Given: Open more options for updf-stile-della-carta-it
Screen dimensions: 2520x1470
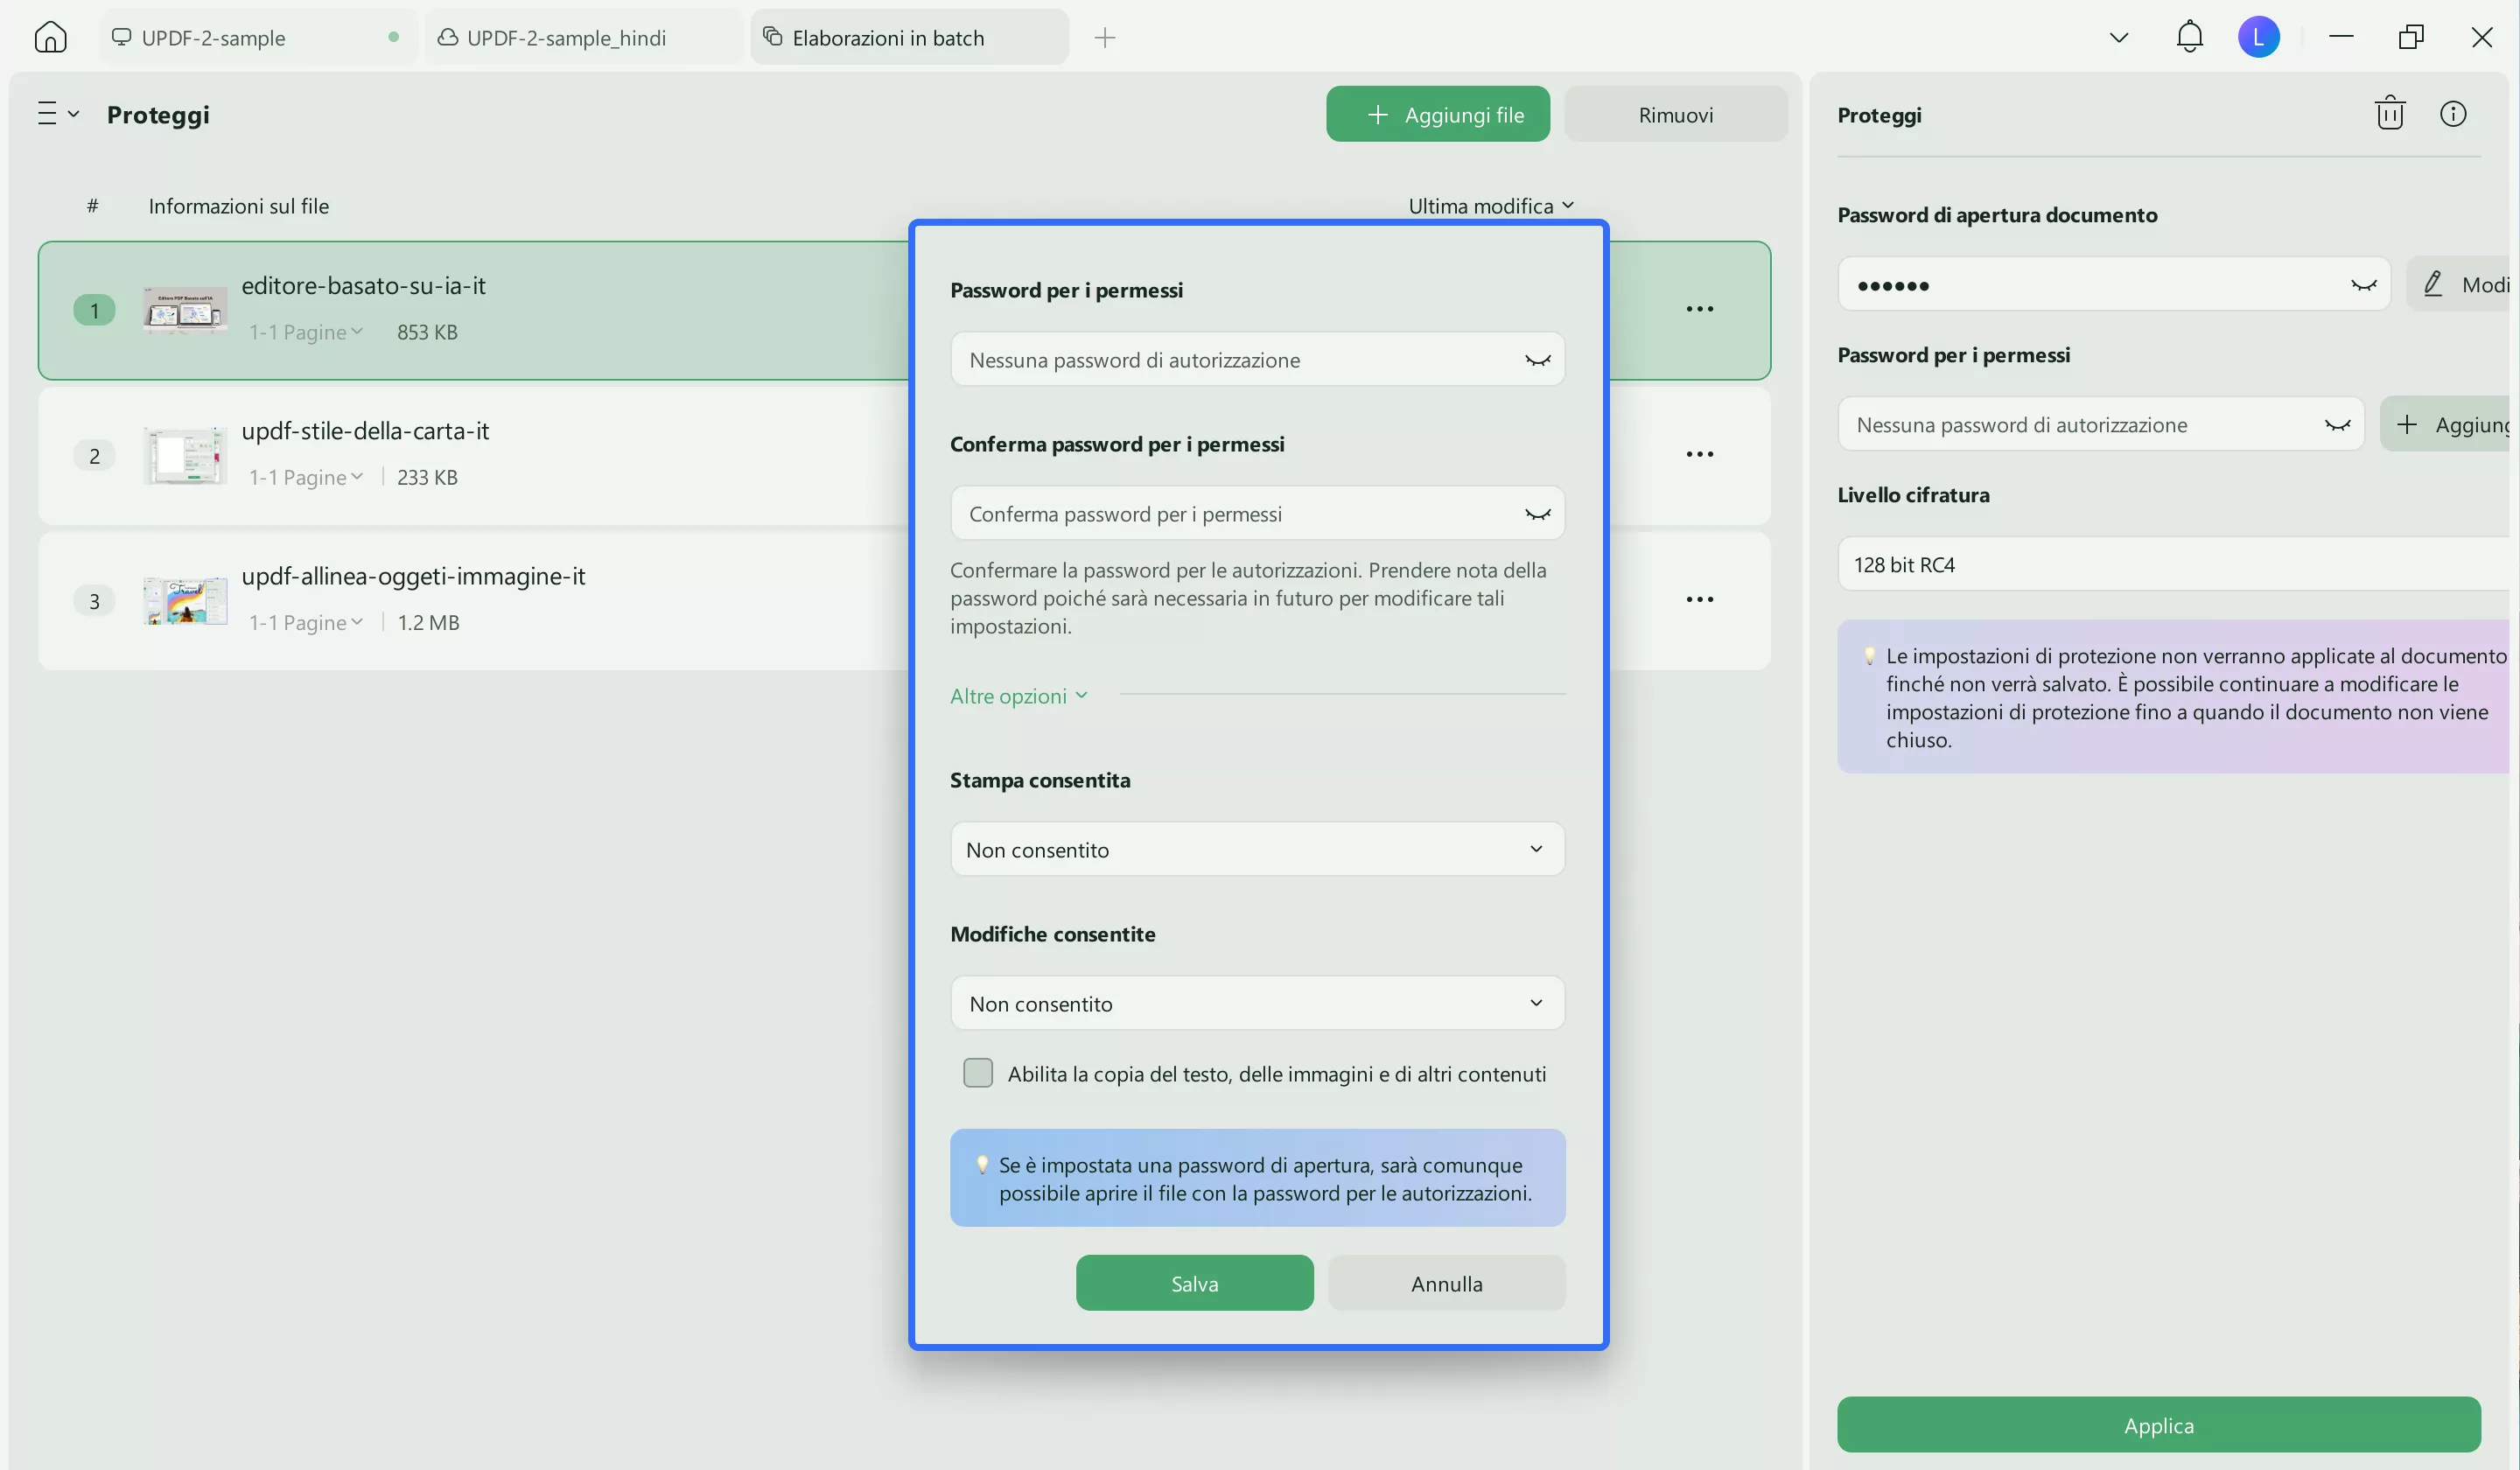Looking at the screenshot, I should pos(1699,454).
